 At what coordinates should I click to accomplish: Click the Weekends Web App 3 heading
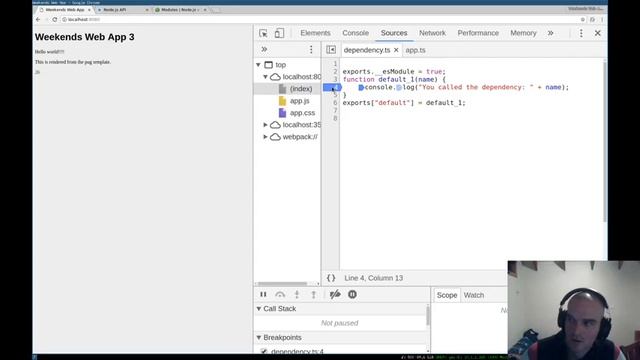coord(84,37)
